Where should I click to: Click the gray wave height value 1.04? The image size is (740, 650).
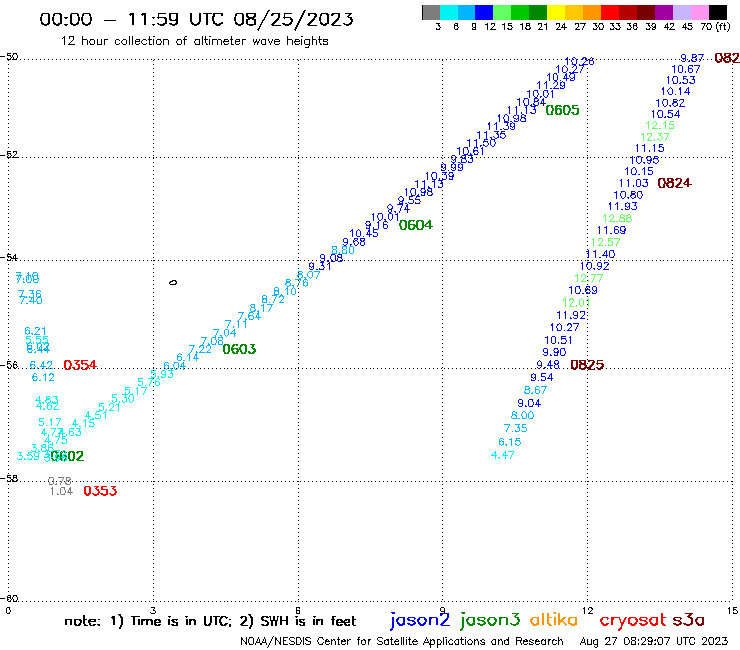pos(61,491)
